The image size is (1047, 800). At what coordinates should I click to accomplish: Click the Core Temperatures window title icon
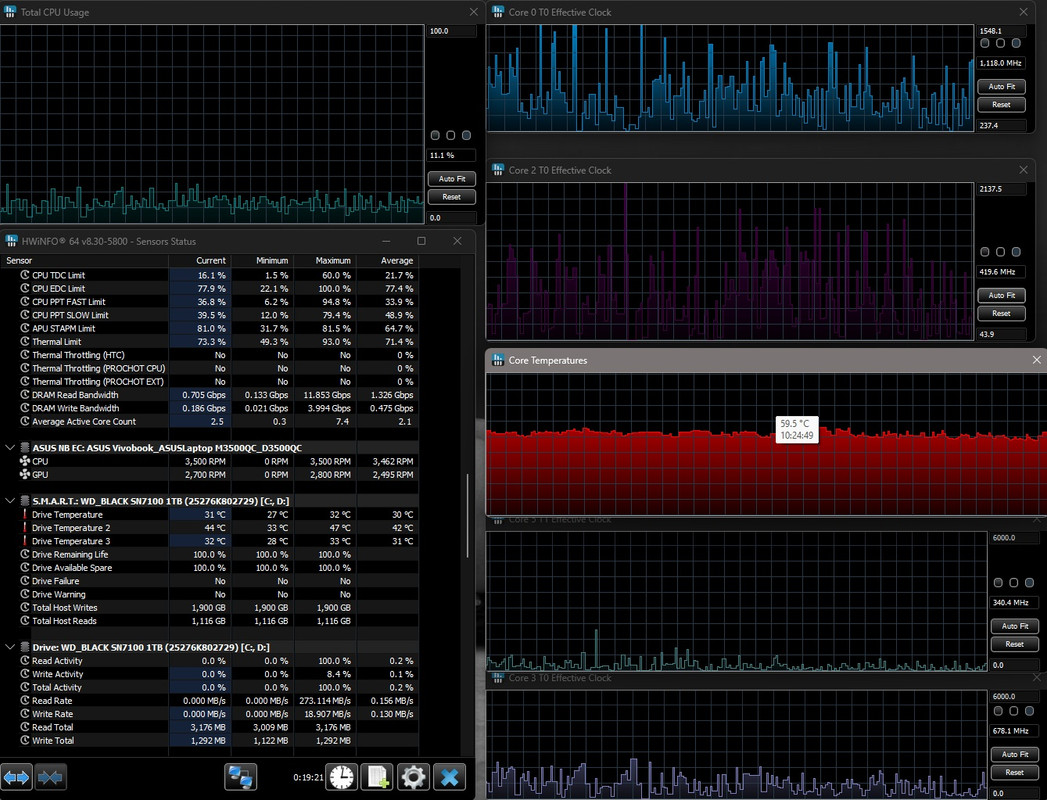pyautogui.click(x=498, y=360)
